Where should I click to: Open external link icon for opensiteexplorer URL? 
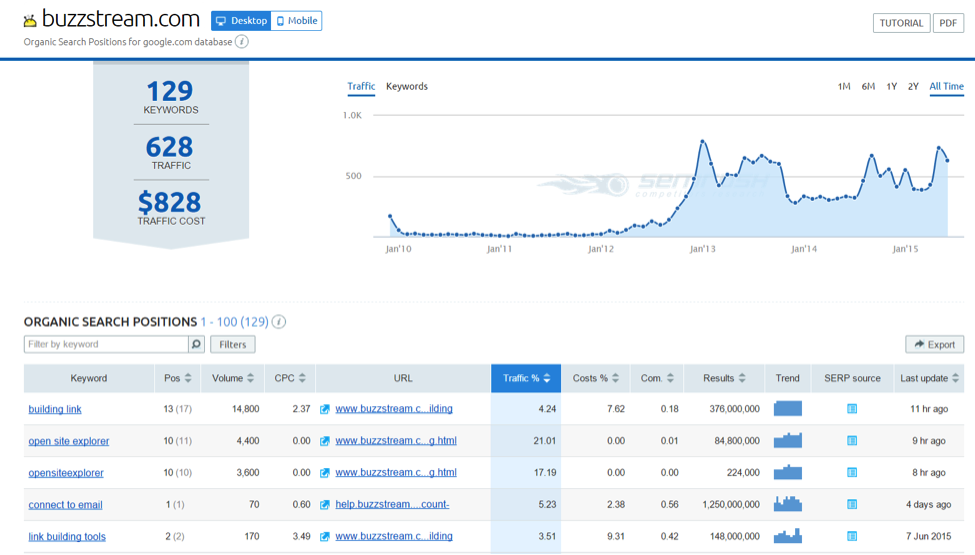pyautogui.click(x=325, y=473)
